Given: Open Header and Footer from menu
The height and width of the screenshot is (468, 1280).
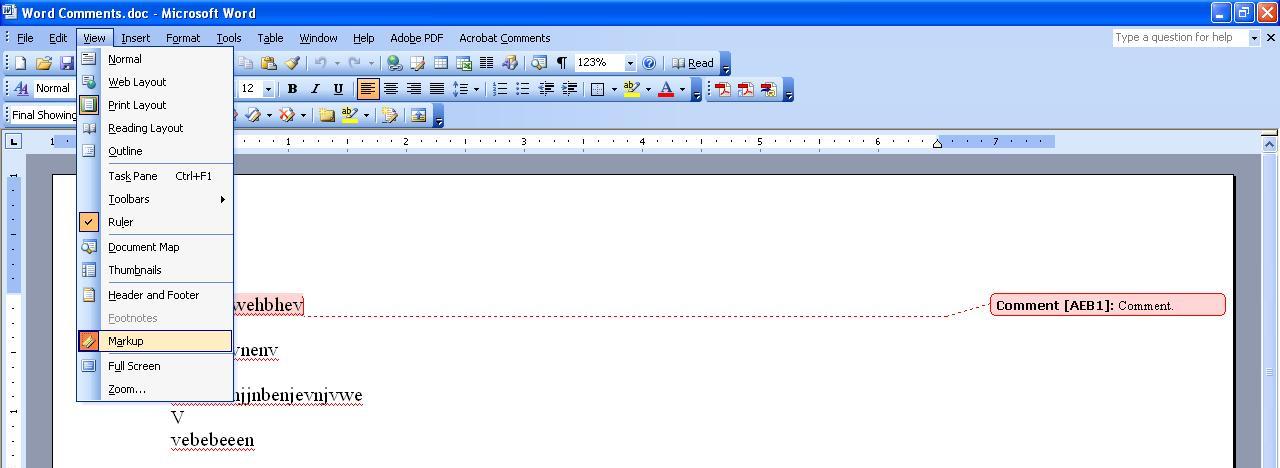Looking at the screenshot, I should coord(155,295).
